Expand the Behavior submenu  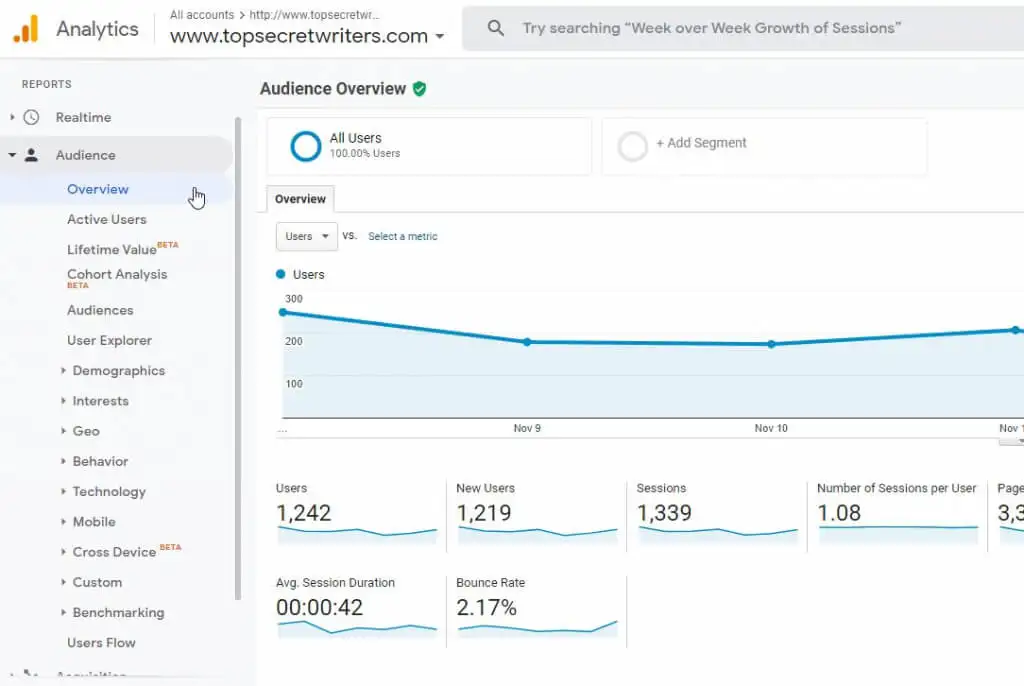tap(63, 461)
